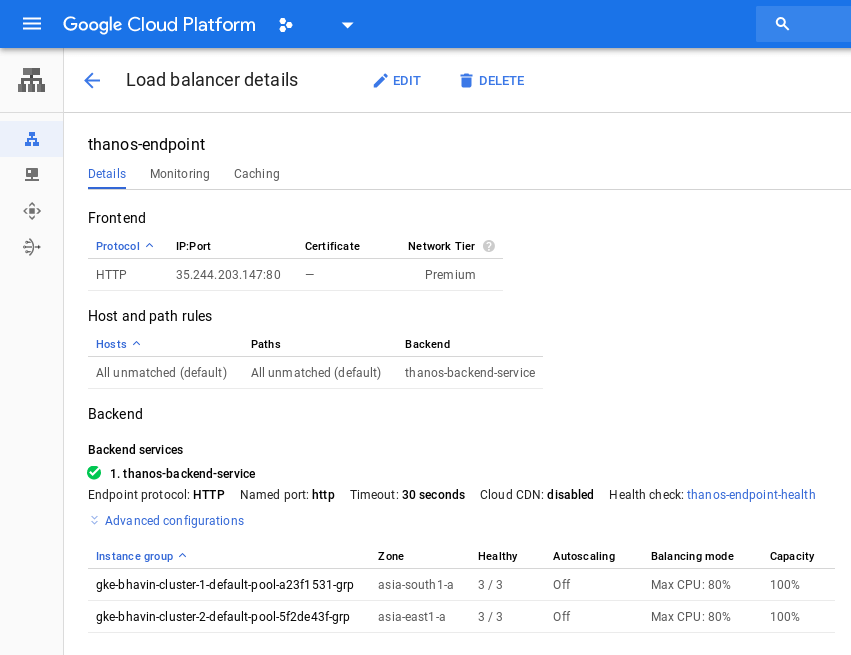Image resolution: width=851 pixels, height=655 pixels.
Task: Open the thanos-endpoint-health health check link
Action: (x=751, y=494)
